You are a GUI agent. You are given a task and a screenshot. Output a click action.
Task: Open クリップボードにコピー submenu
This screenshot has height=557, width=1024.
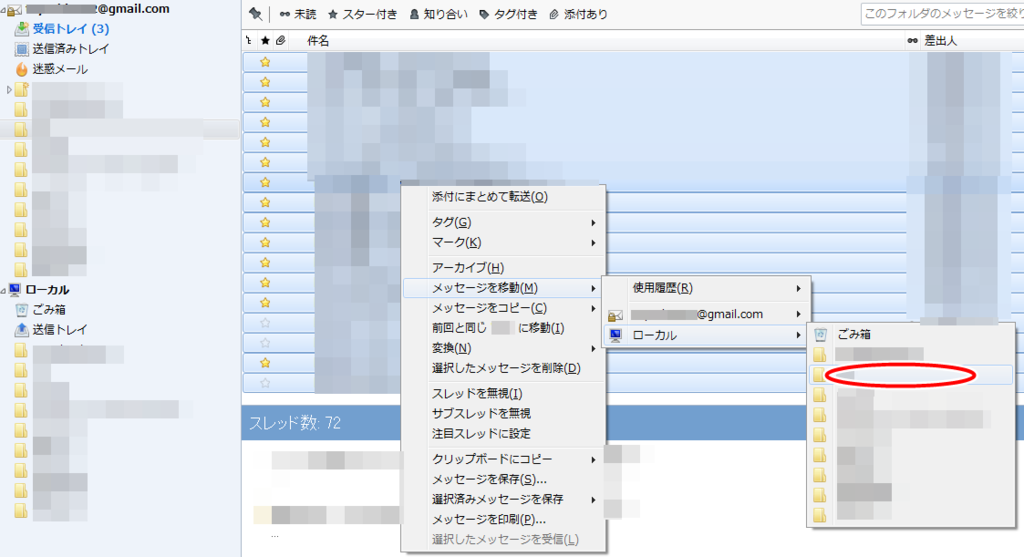pos(503,459)
